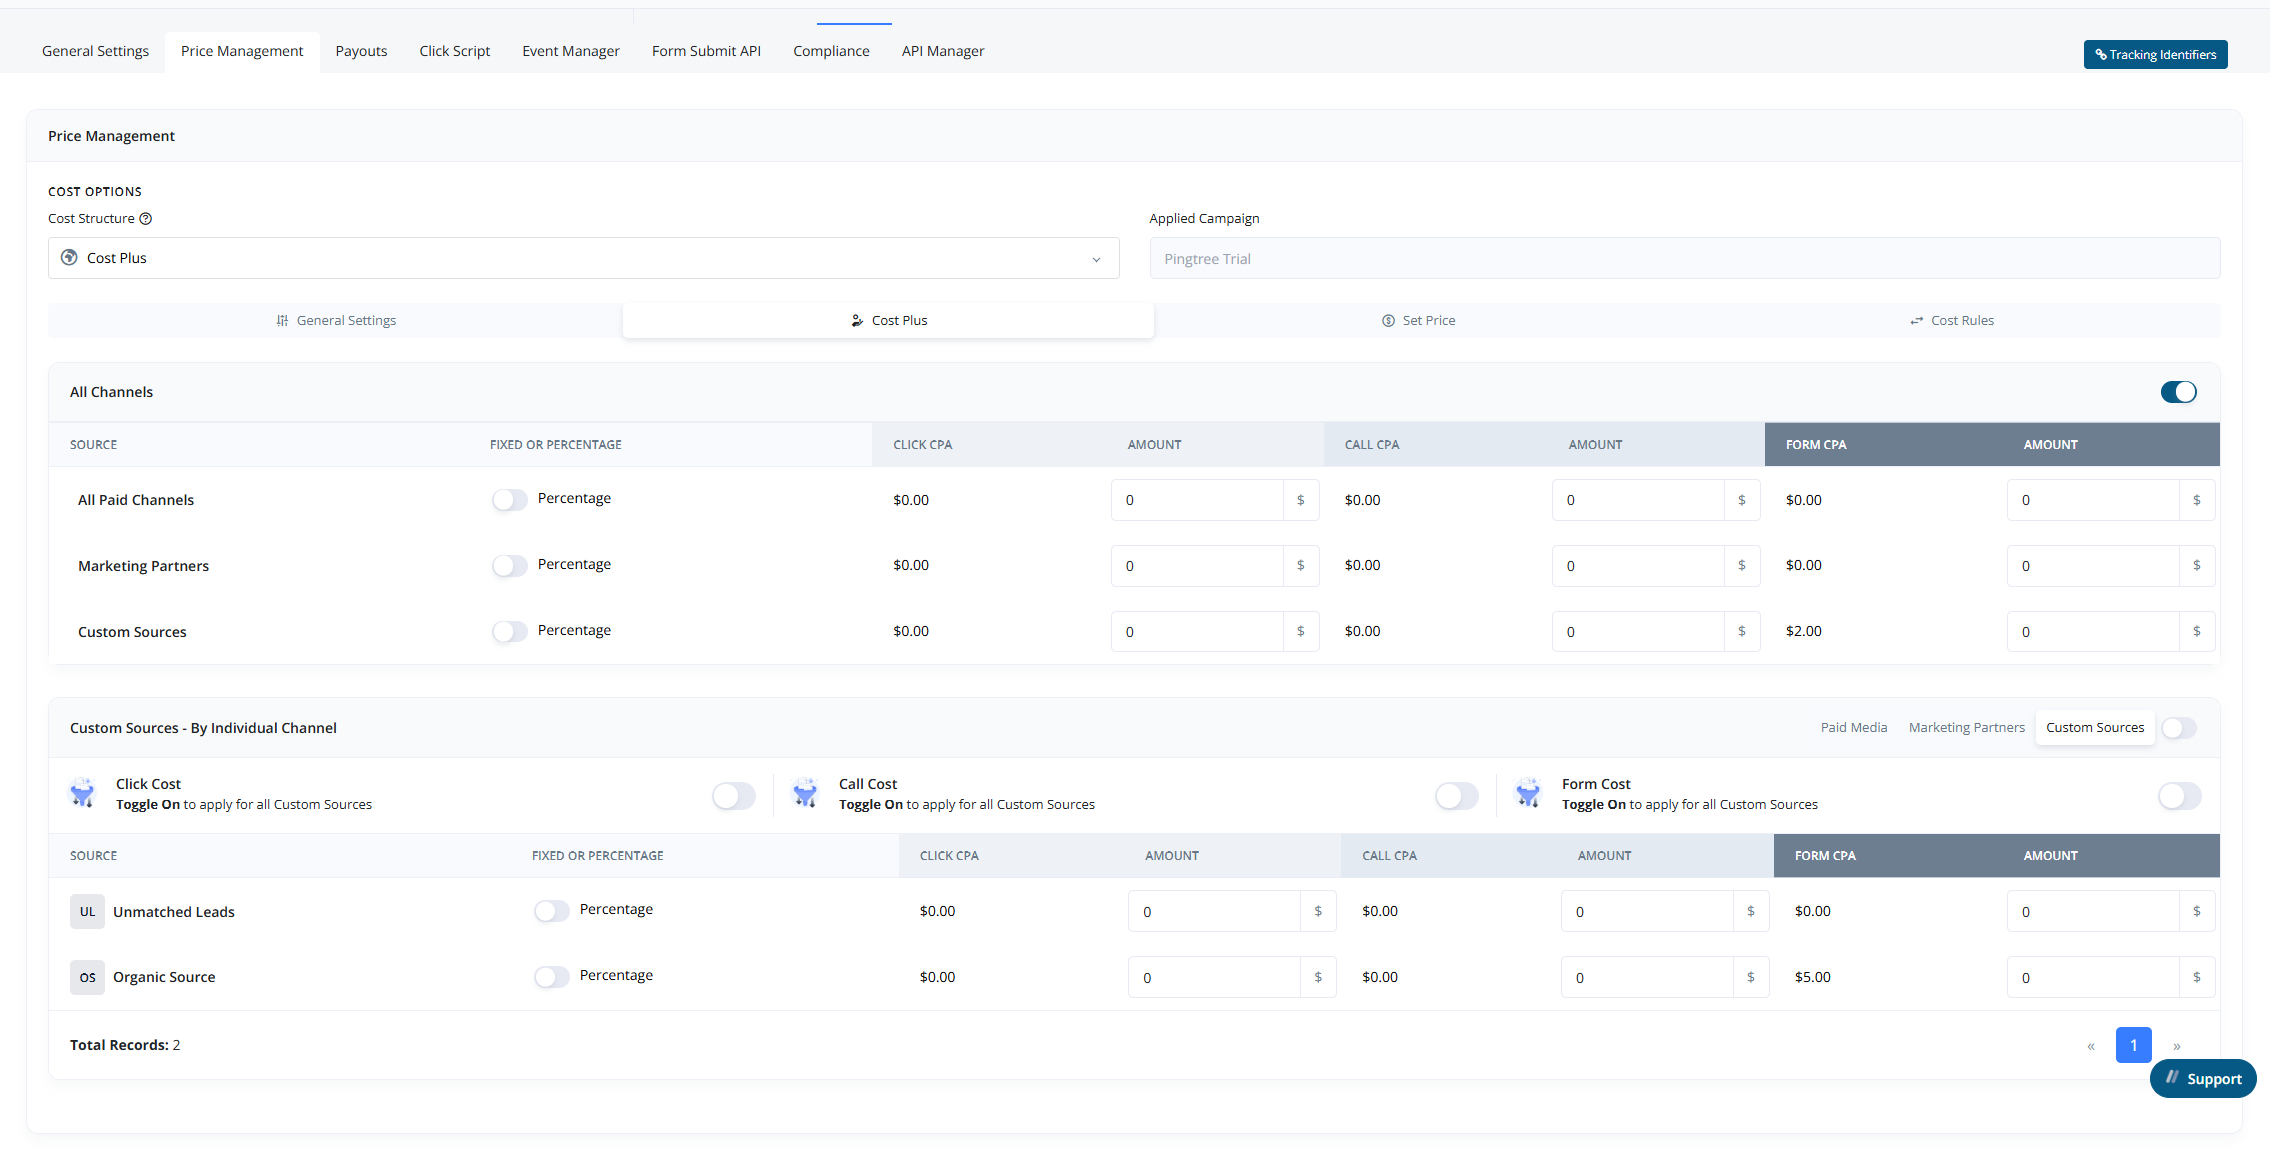Go to previous page with « arrow
Viewport: 2270px width, 1171px height.
tap(2091, 1046)
